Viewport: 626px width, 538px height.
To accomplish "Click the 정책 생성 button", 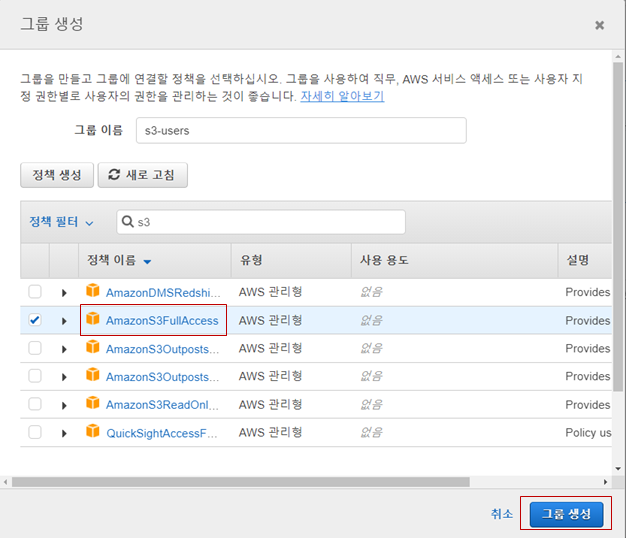I will [x=57, y=175].
